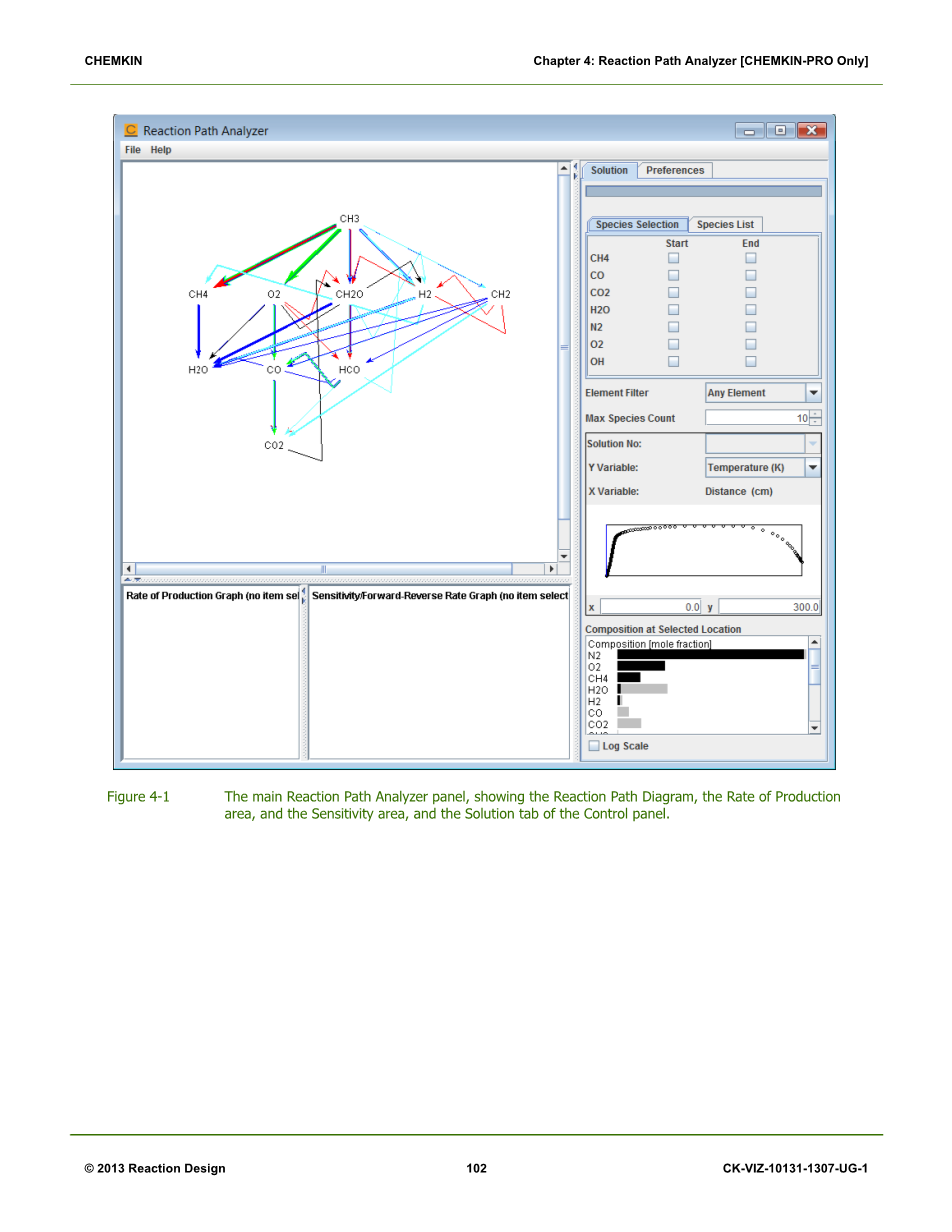Viewport: 952px width, 1232px height.
Task: Click the x coordinate value field
Action: [650, 607]
